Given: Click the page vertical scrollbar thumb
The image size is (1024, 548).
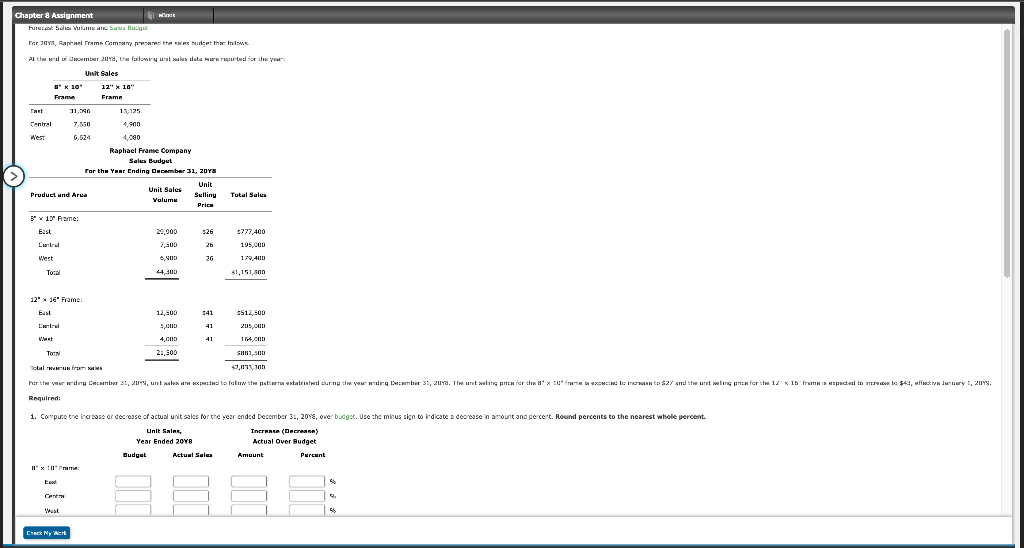Looking at the screenshot, I should 1007,153.
